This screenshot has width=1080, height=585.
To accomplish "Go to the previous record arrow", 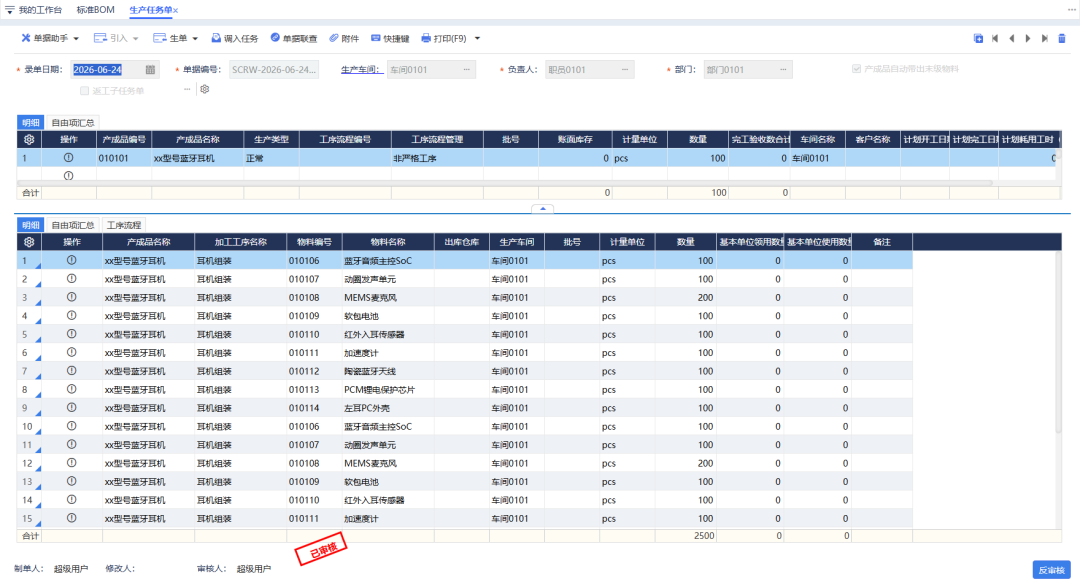I will (1012, 39).
